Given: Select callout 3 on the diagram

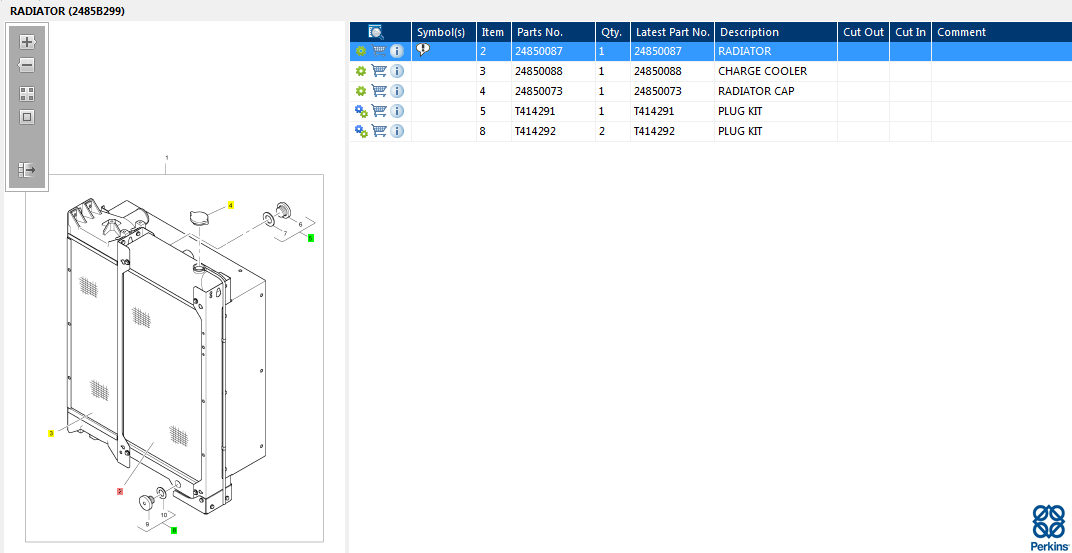Looking at the screenshot, I should click(x=51, y=433).
